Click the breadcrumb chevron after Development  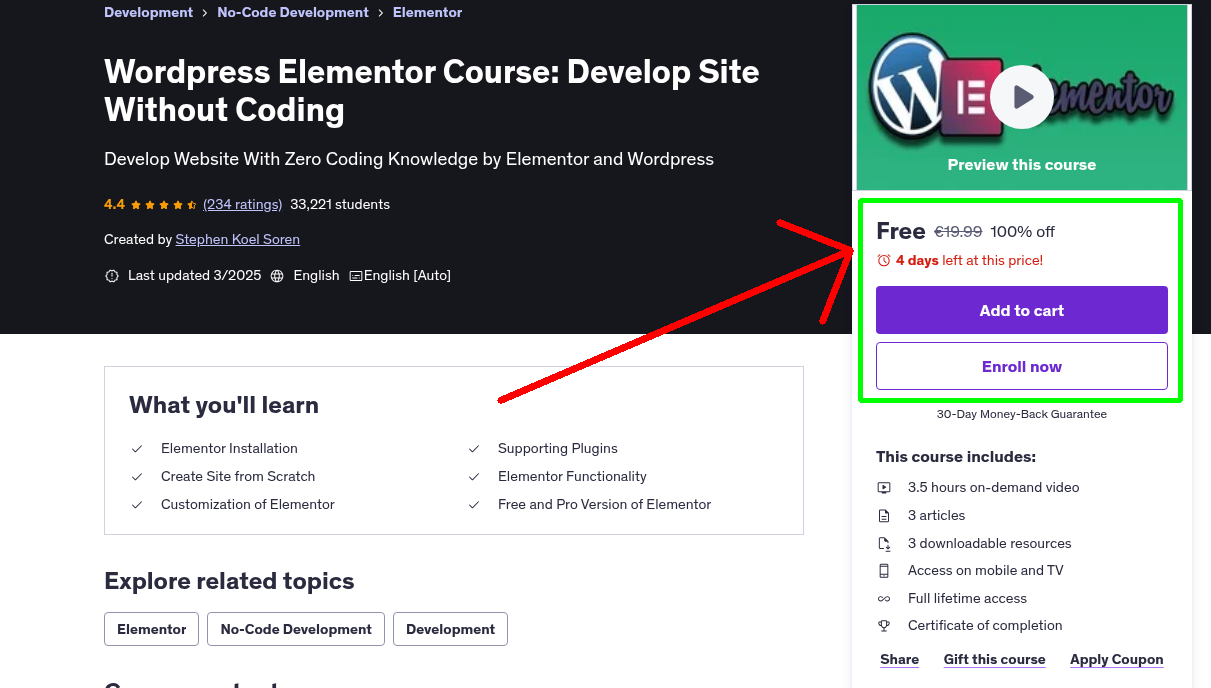[x=205, y=13]
